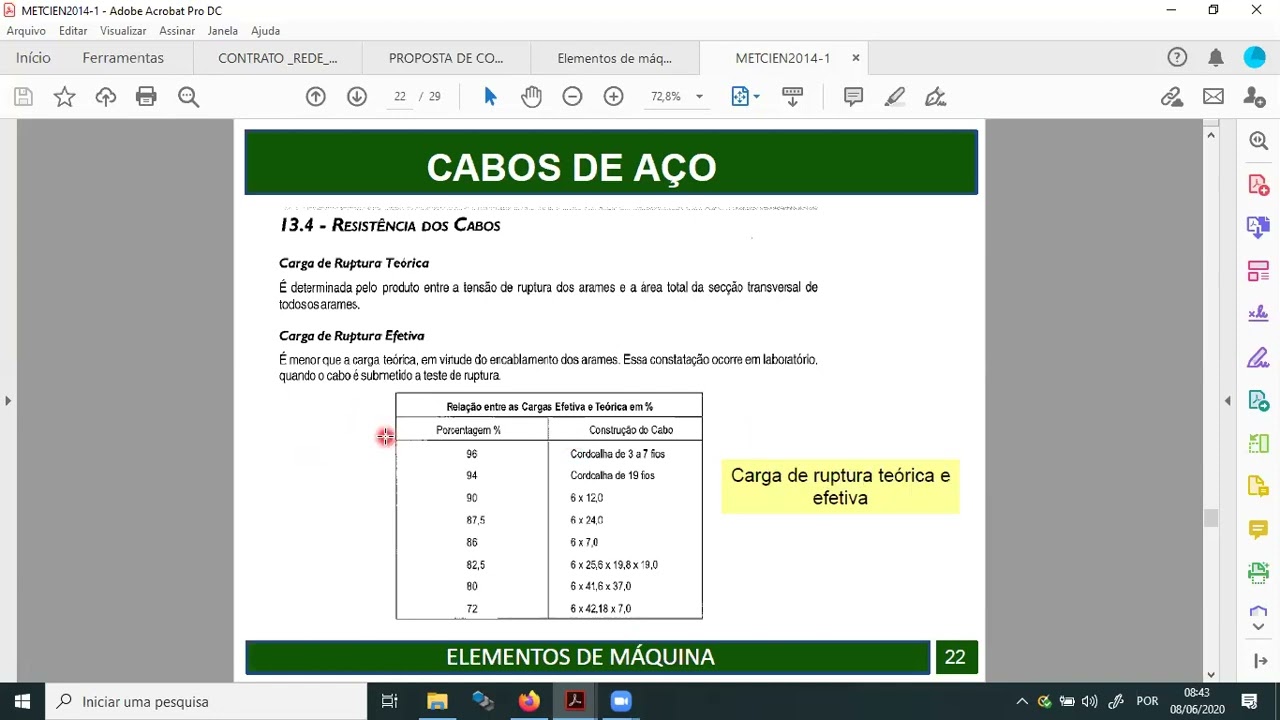The height and width of the screenshot is (720, 1280).
Task: Switch to the CONTRATO _REDE_ tab
Action: tap(278, 58)
